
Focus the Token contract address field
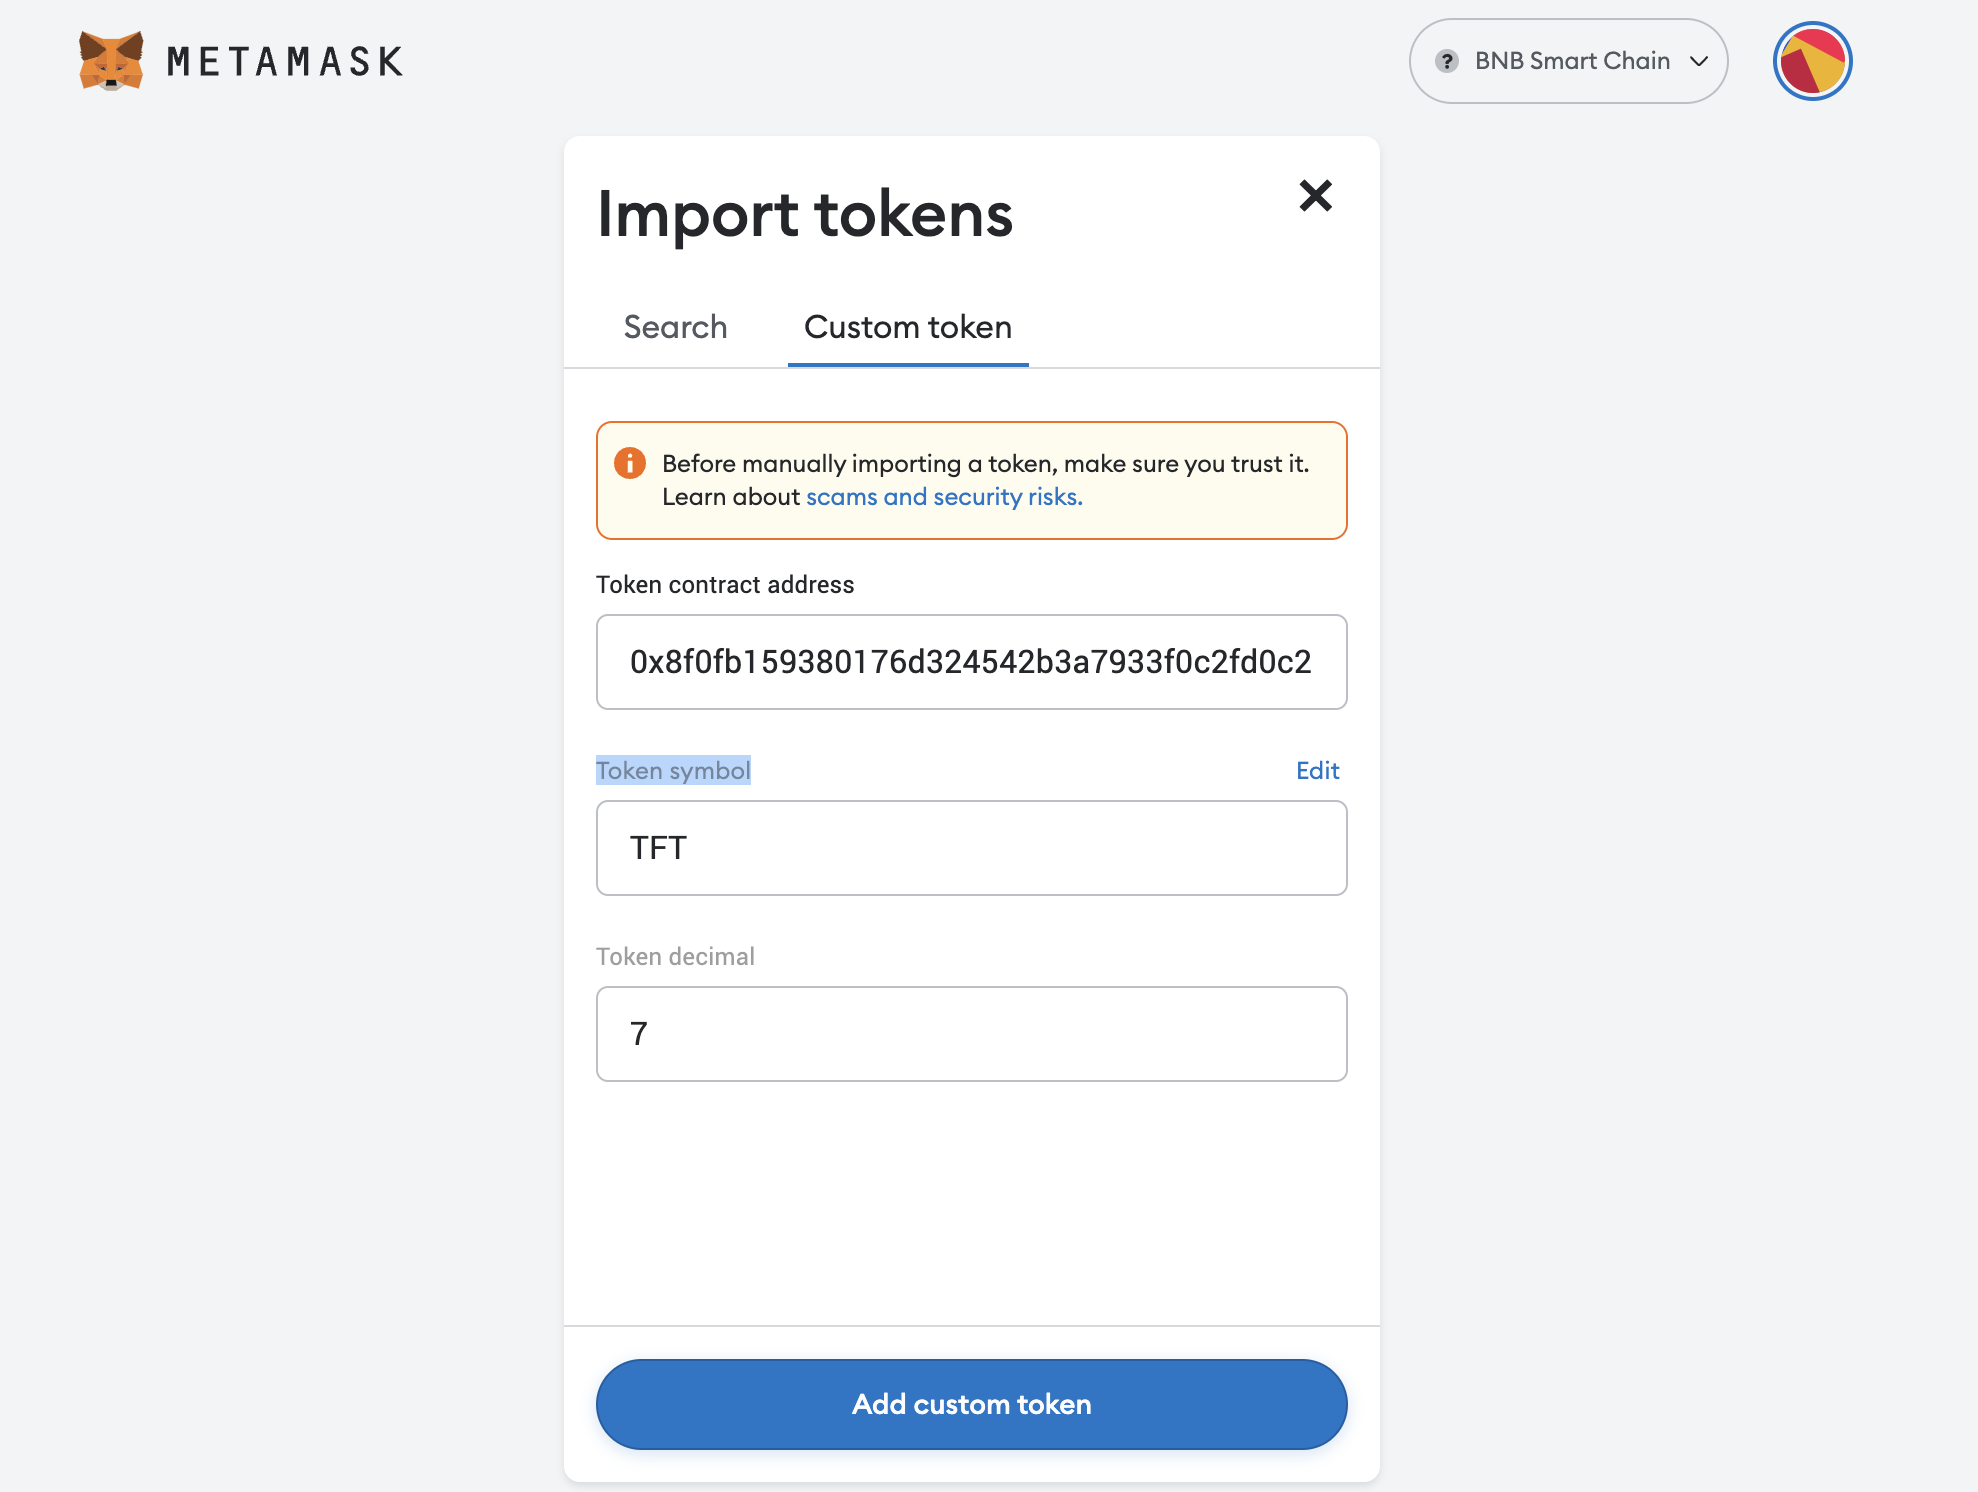pyautogui.click(x=971, y=662)
